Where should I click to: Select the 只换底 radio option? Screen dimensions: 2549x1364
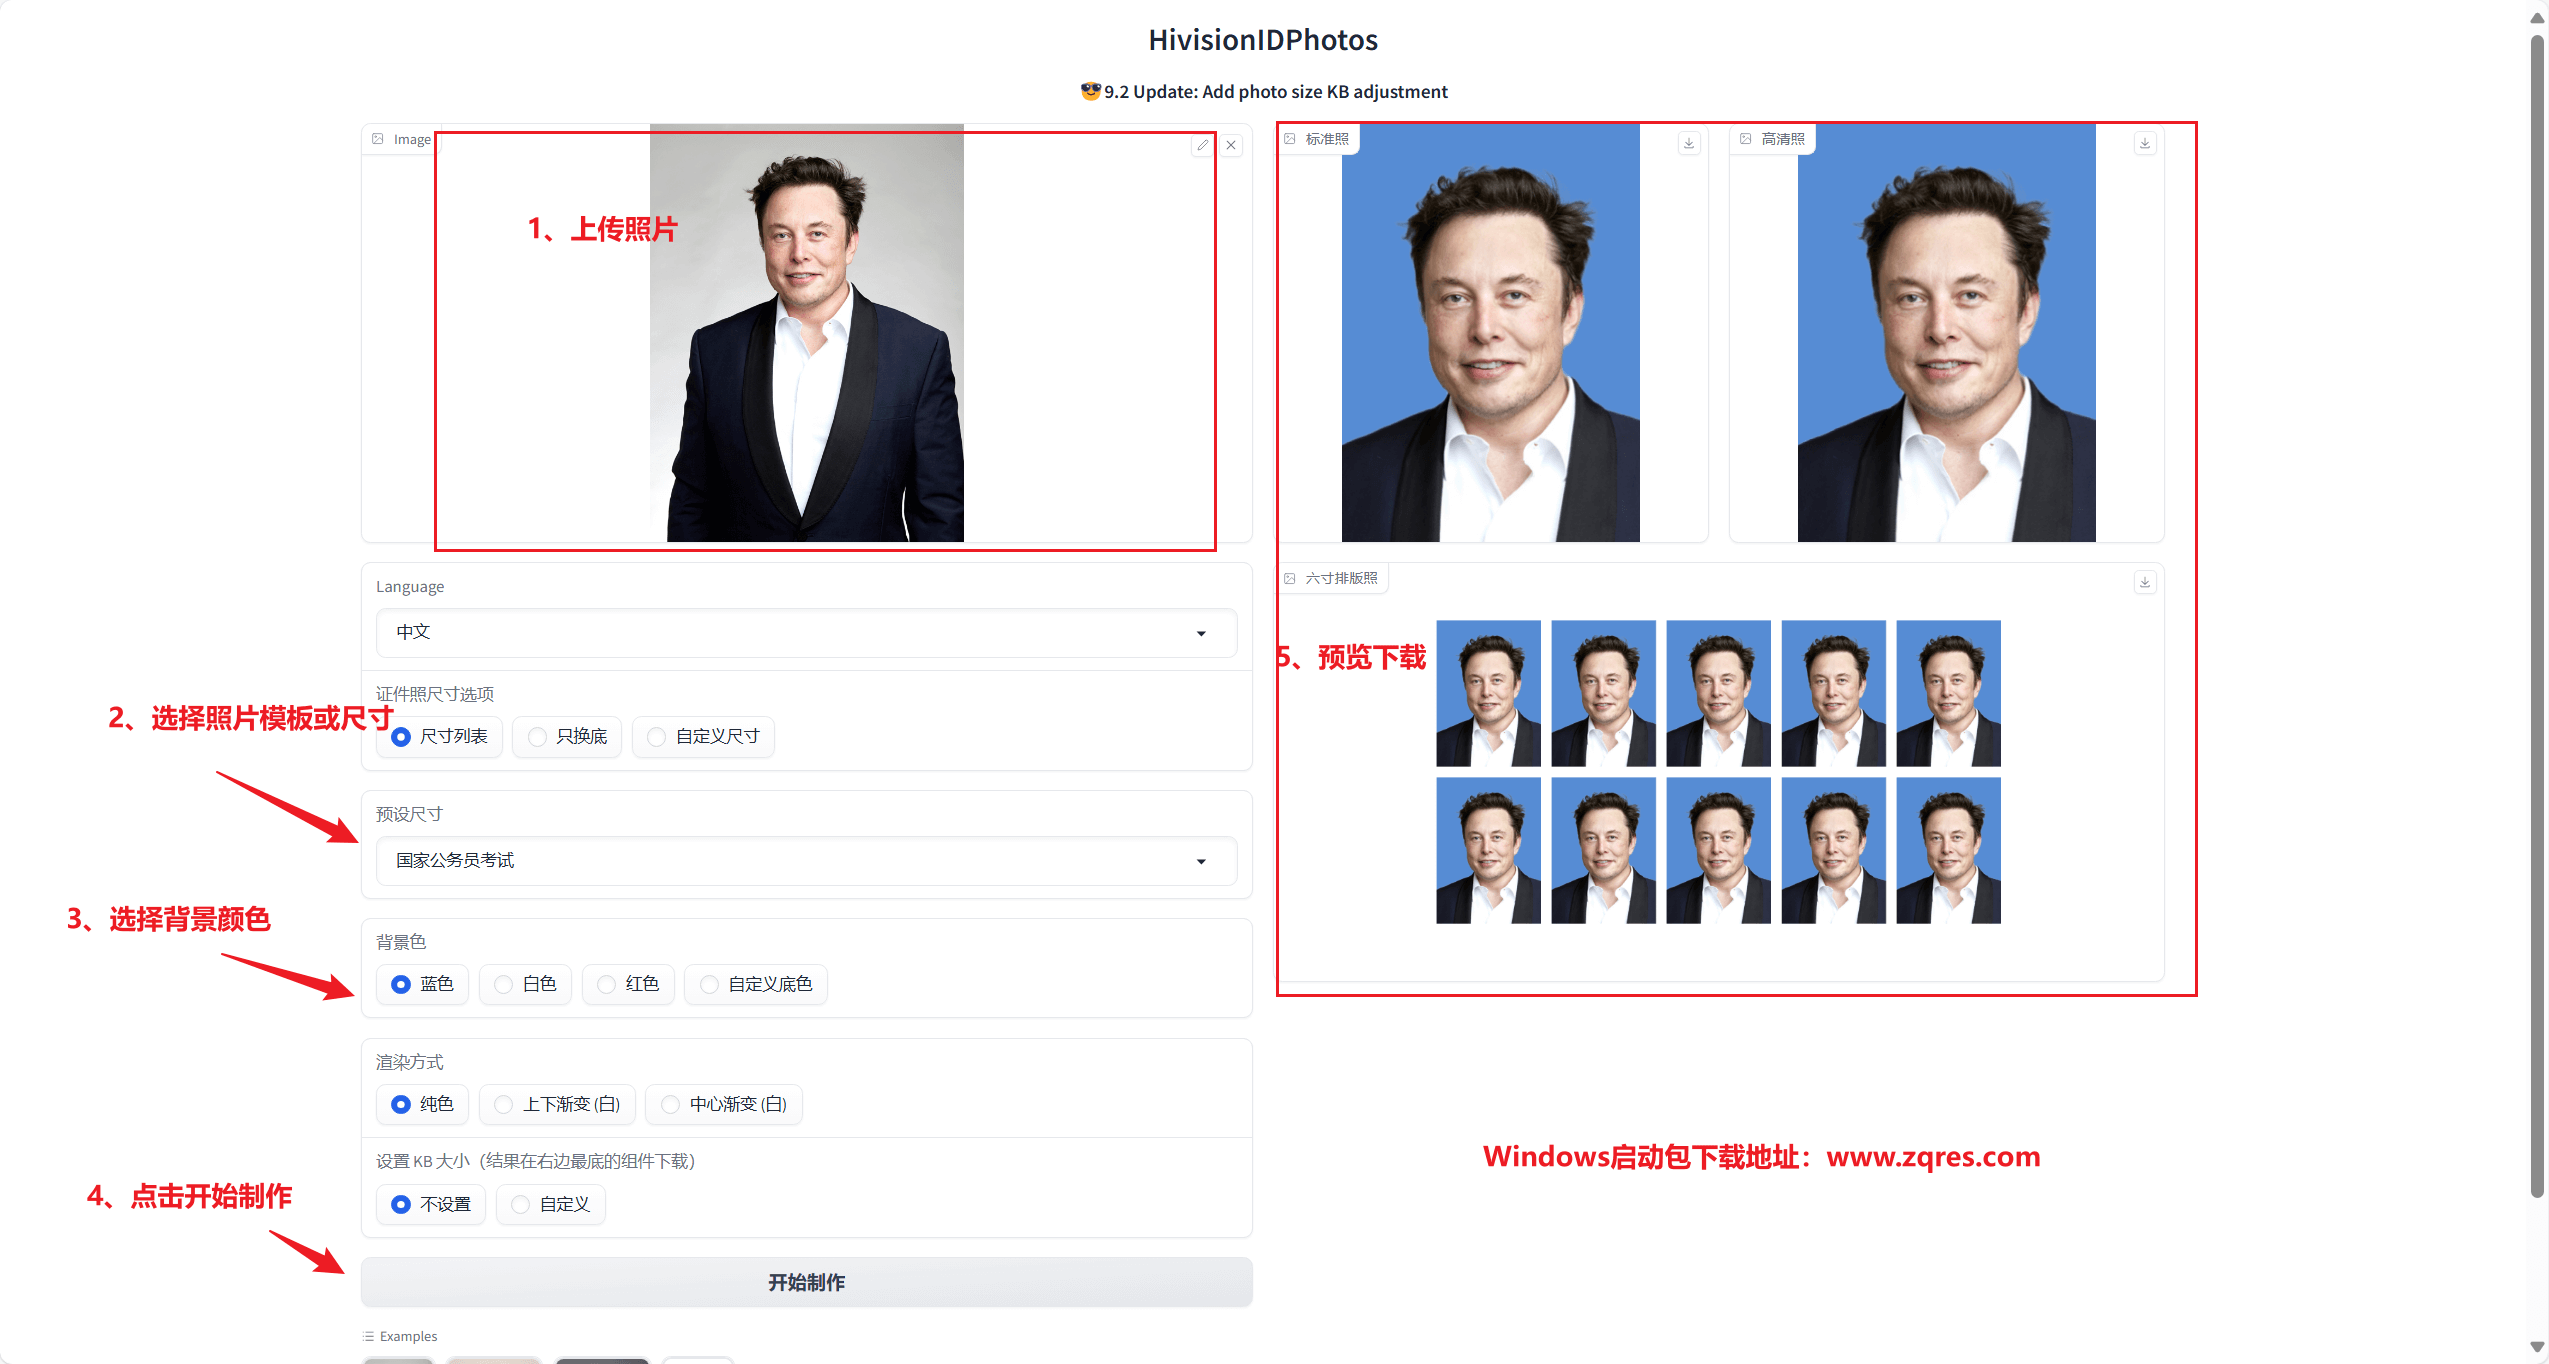point(567,737)
